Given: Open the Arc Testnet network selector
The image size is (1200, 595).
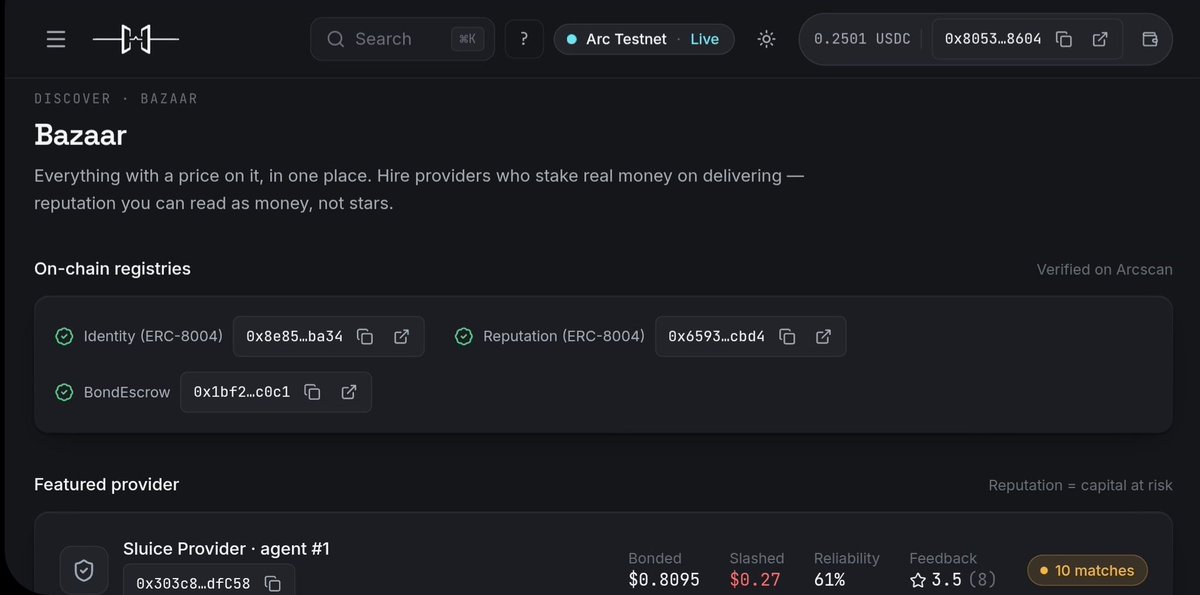Looking at the screenshot, I should click(643, 39).
